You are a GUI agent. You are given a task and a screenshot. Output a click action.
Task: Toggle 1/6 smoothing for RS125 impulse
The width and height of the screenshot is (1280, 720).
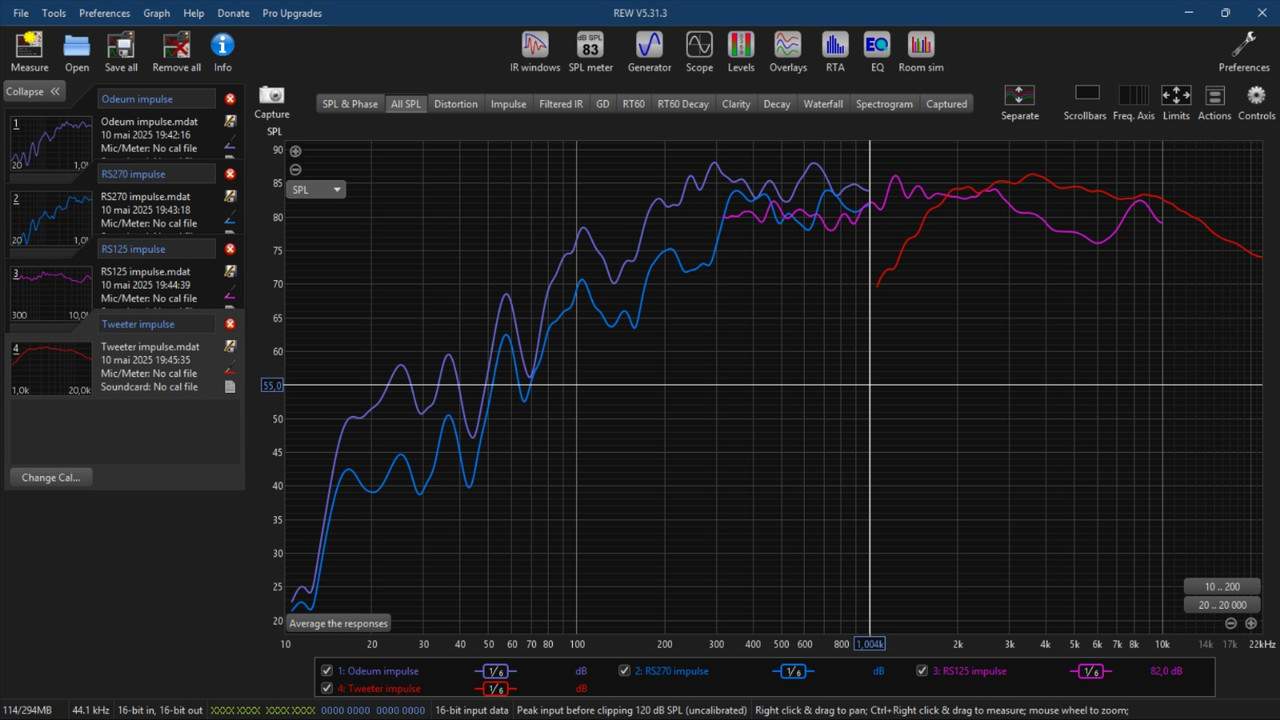(x=1091, y=672)
